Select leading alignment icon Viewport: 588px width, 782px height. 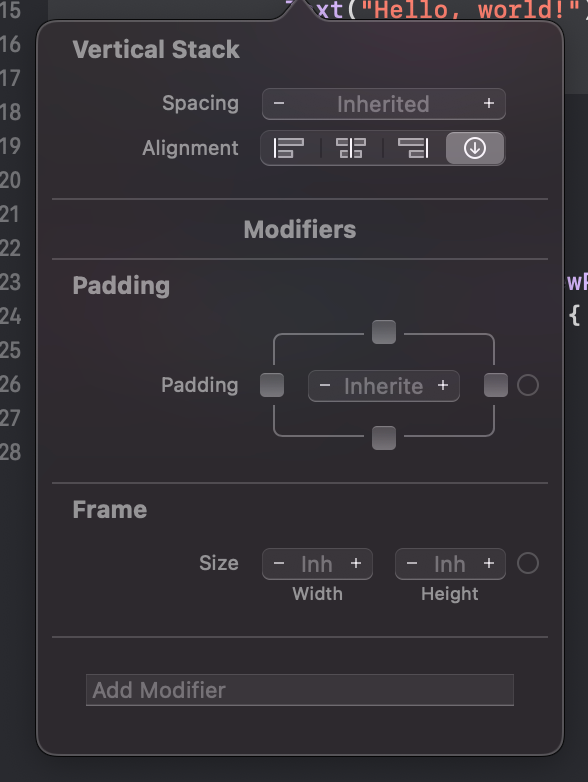tap(289, 148)
